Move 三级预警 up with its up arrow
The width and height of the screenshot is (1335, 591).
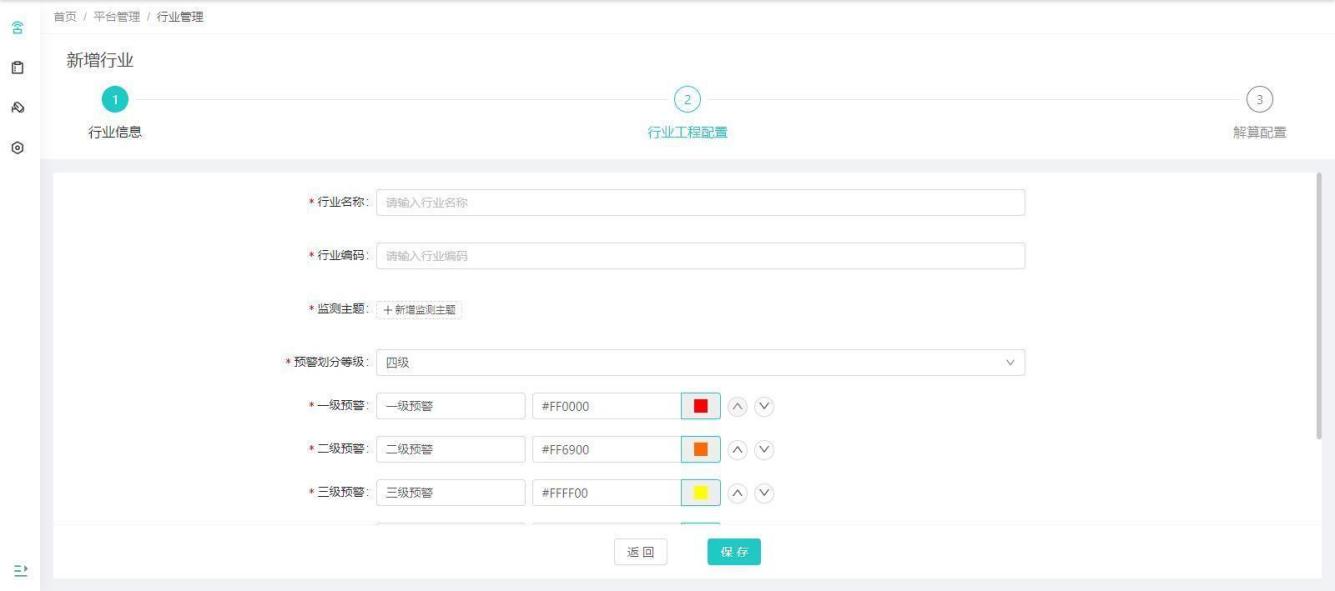tap(737, 493)
